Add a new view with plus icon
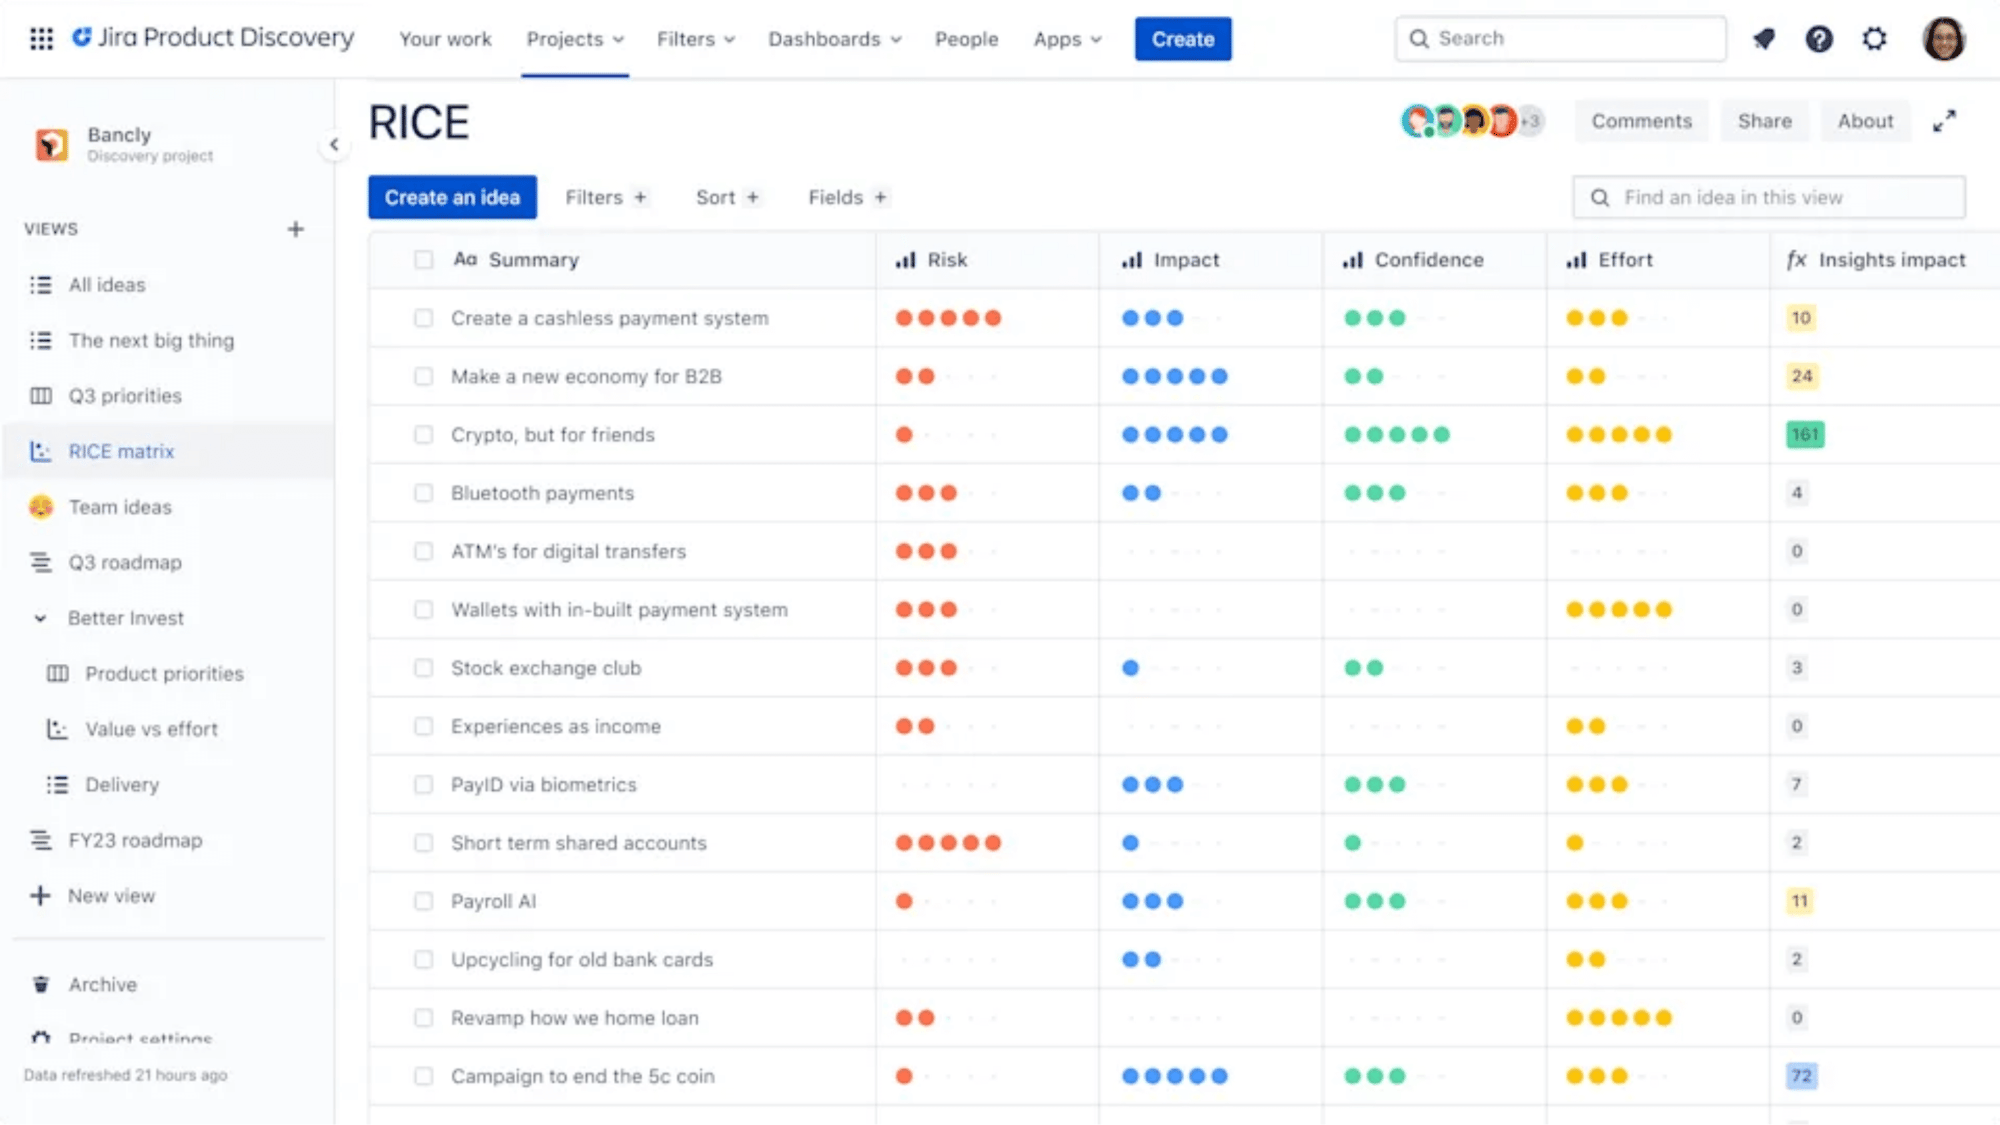Image resolution: width=2000 pixels, height=1125 pixels. tap(295, 229)
